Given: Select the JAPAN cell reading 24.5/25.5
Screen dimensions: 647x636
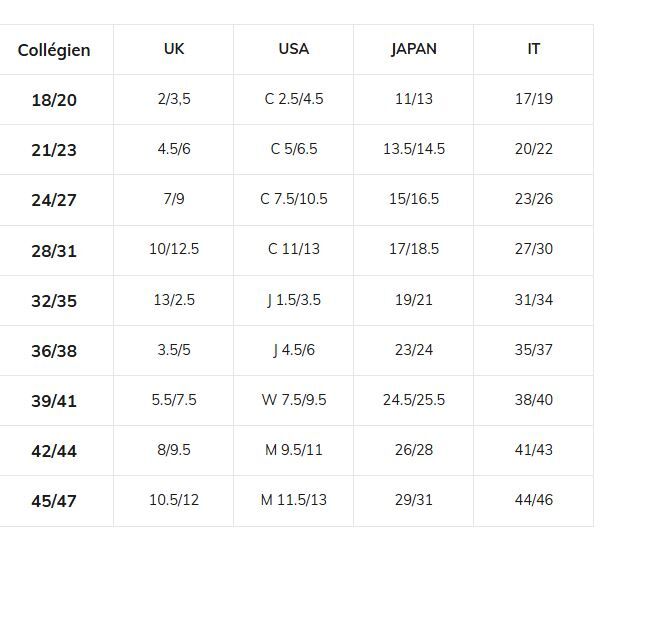Looking at the screenshot, I should pyautogui.click(x=414, y=400).
